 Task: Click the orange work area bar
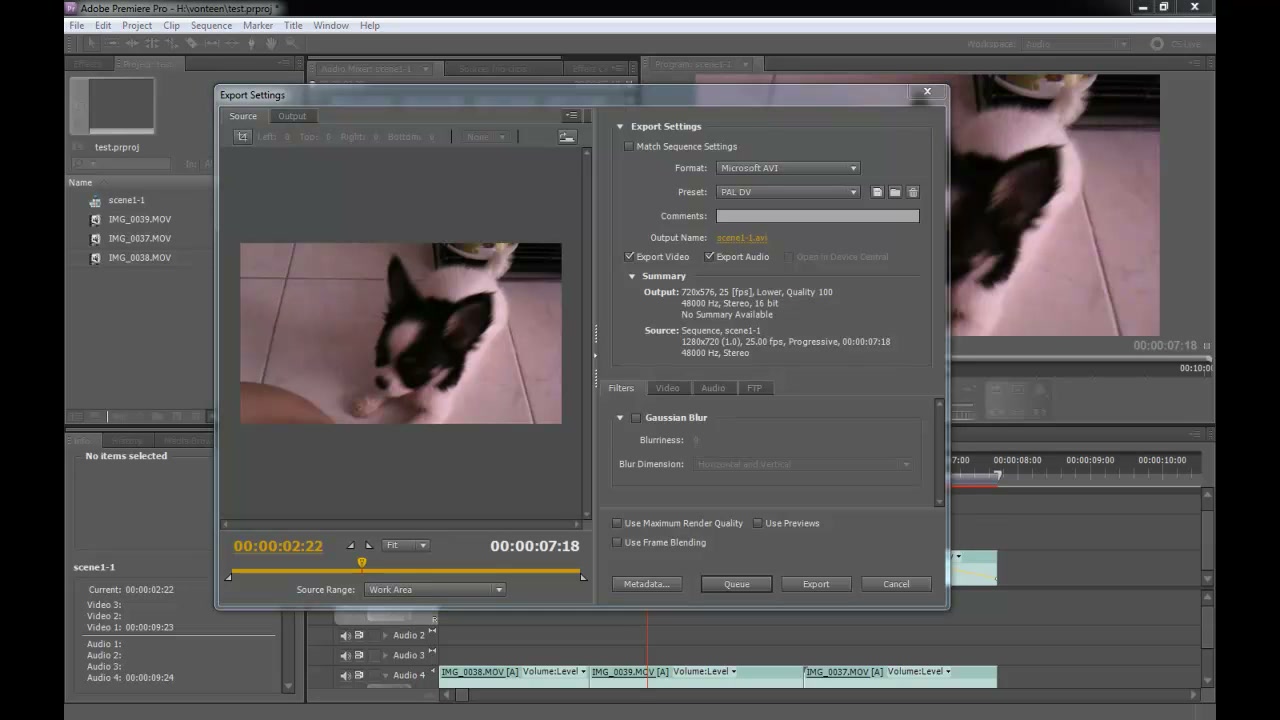point(405,572)
